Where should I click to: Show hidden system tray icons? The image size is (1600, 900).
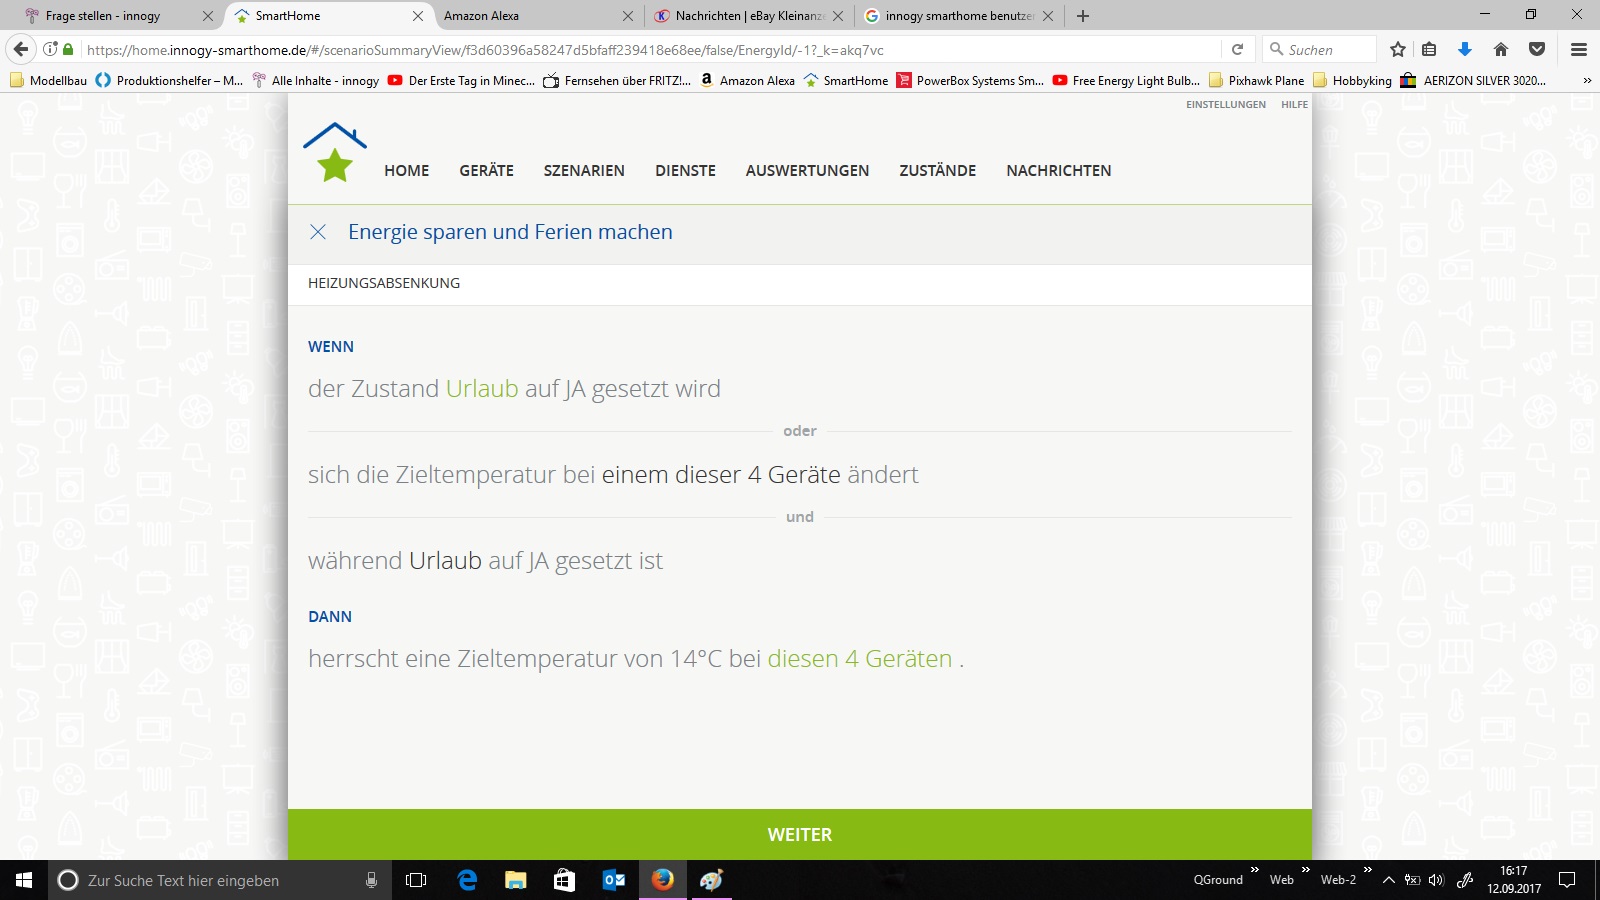pyautogui.click(x=1389, y=880)
